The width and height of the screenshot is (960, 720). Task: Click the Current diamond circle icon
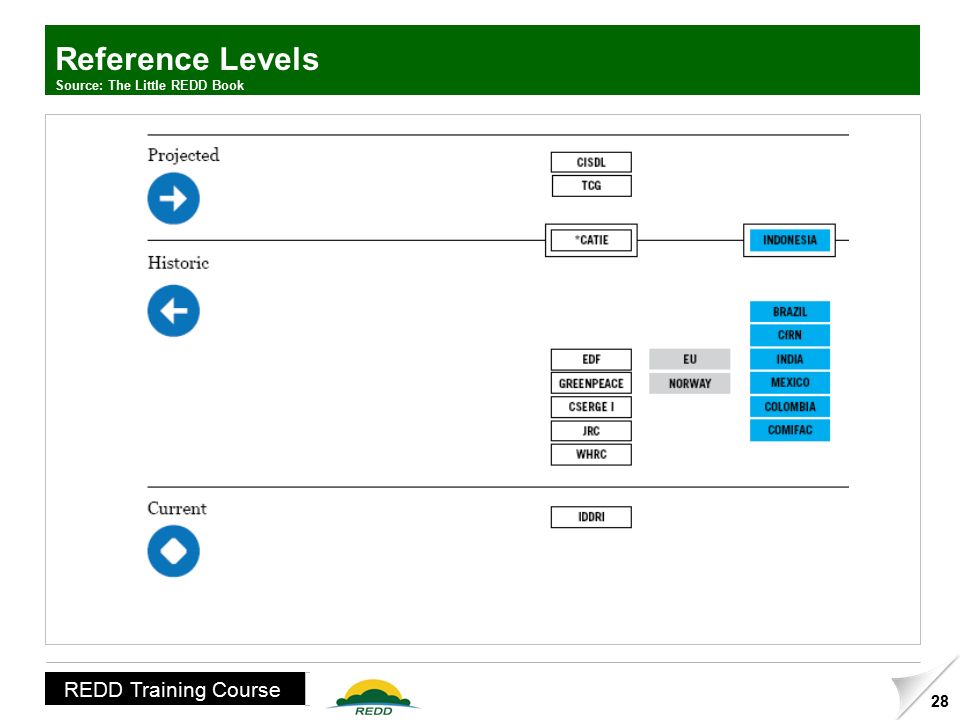(173, 551)
